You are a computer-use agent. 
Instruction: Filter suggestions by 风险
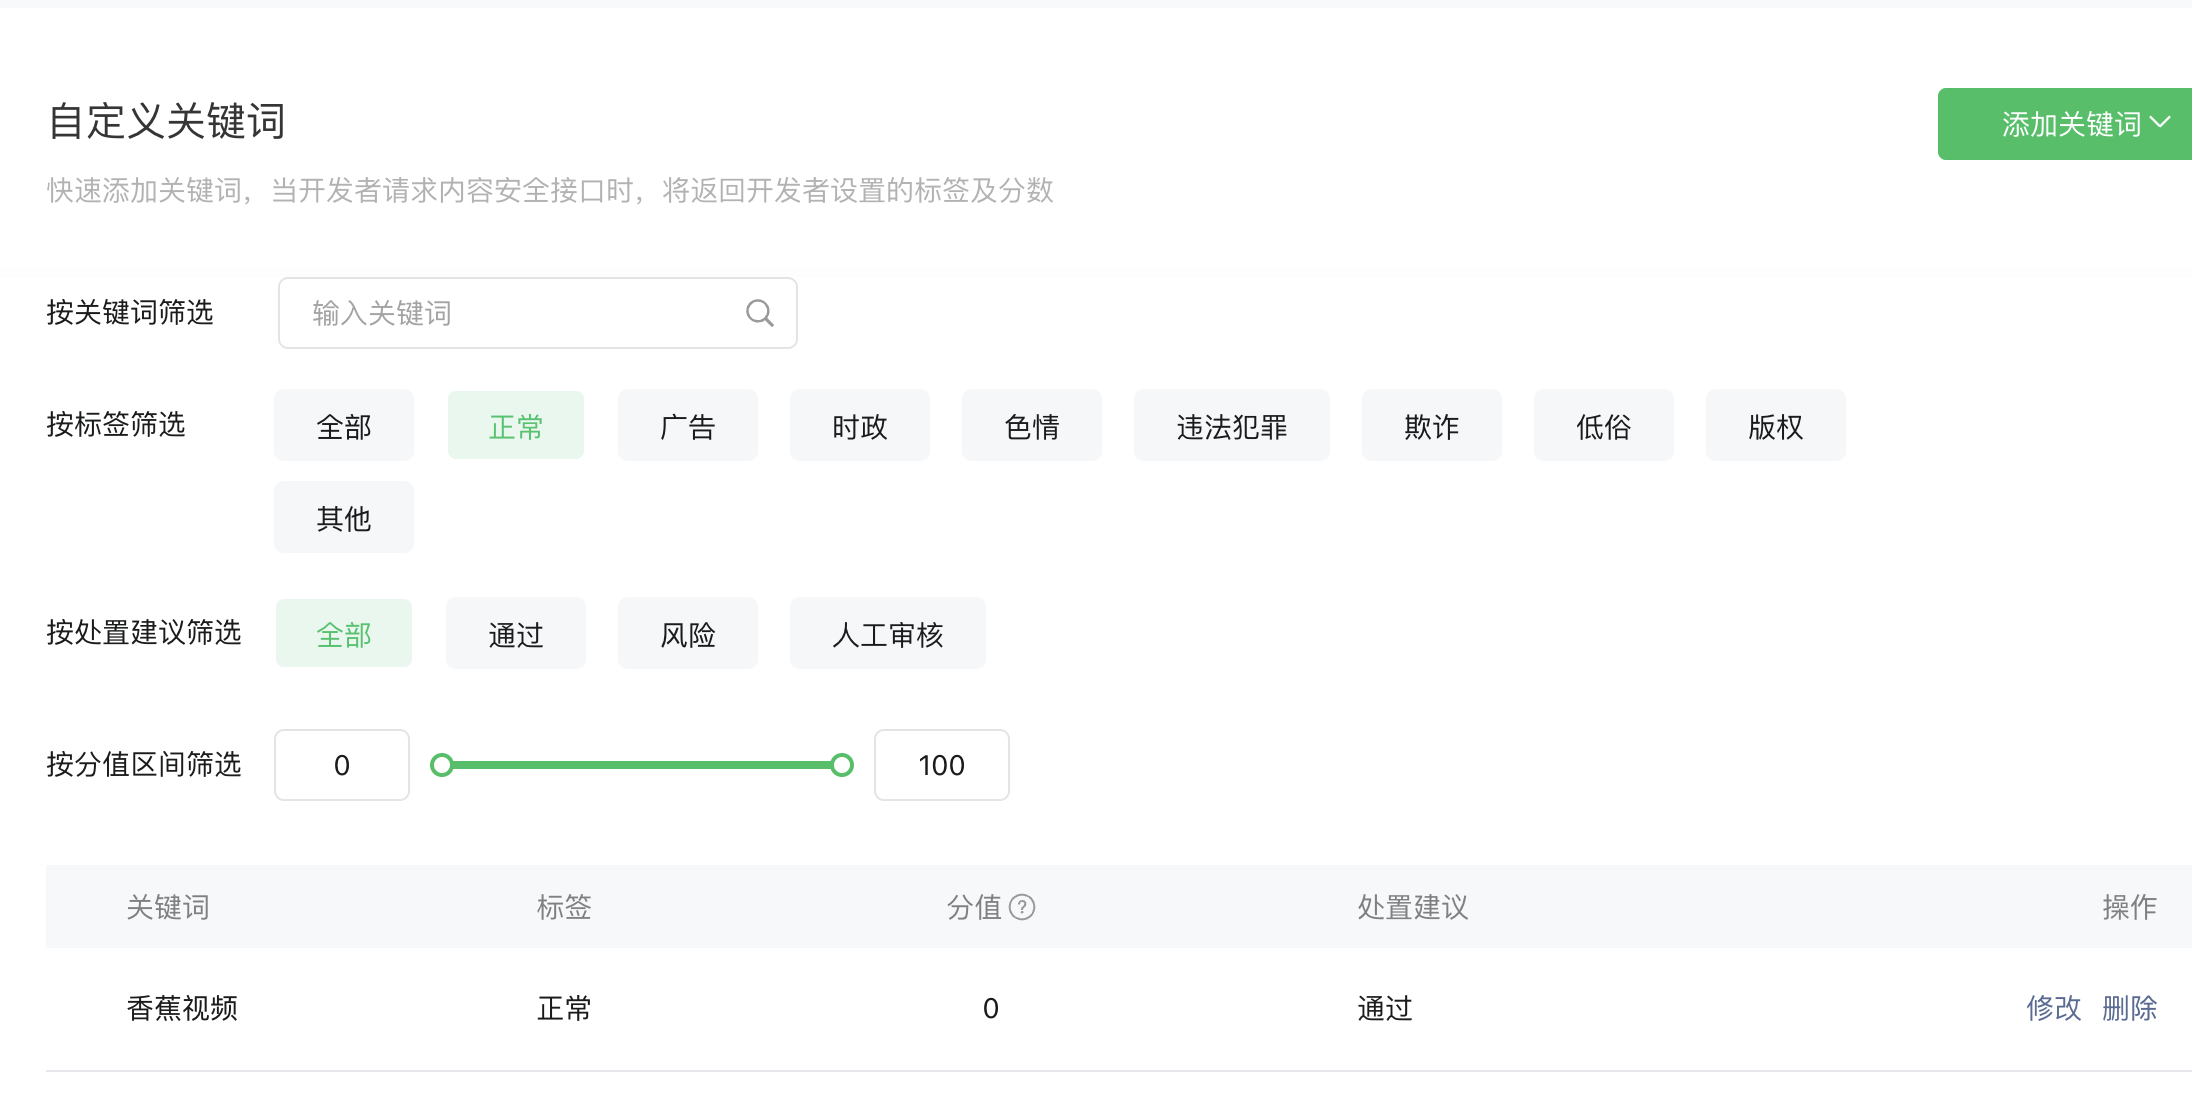(688, 635)
